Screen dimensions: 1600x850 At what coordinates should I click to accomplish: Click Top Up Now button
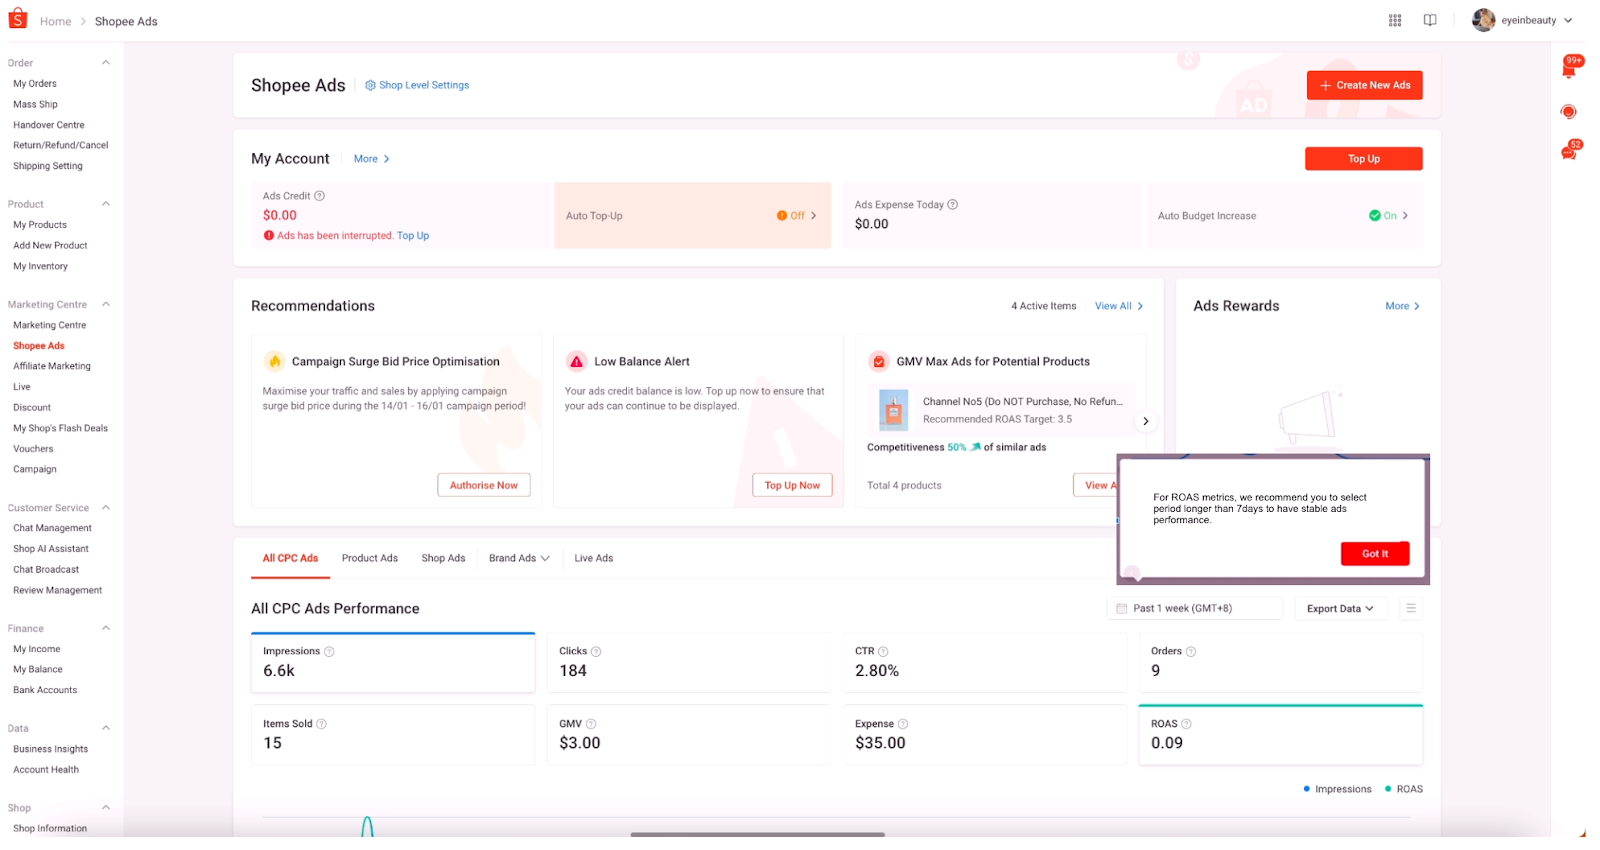[792, 485]
